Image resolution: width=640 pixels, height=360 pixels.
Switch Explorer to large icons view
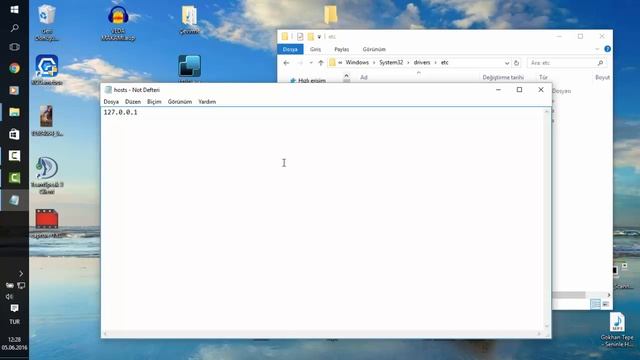pos(605,304)
